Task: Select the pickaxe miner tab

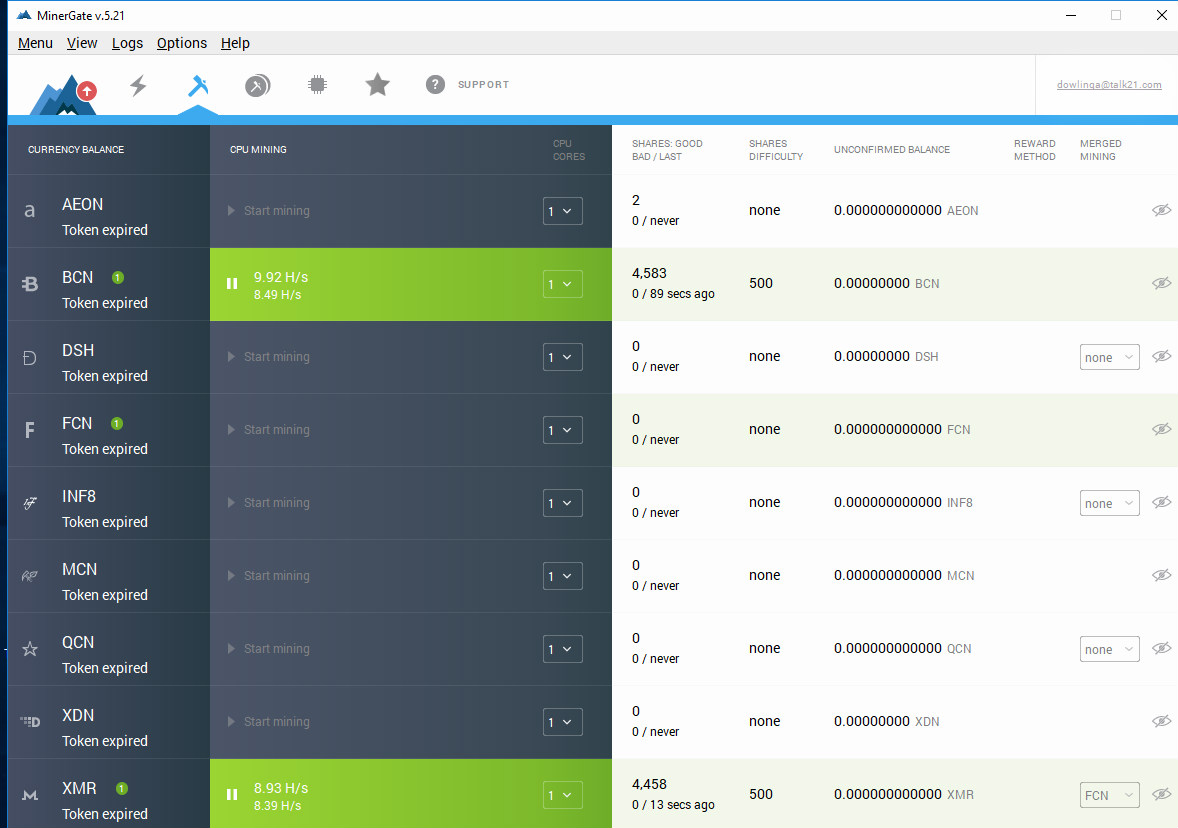Action: coord(198,86)
